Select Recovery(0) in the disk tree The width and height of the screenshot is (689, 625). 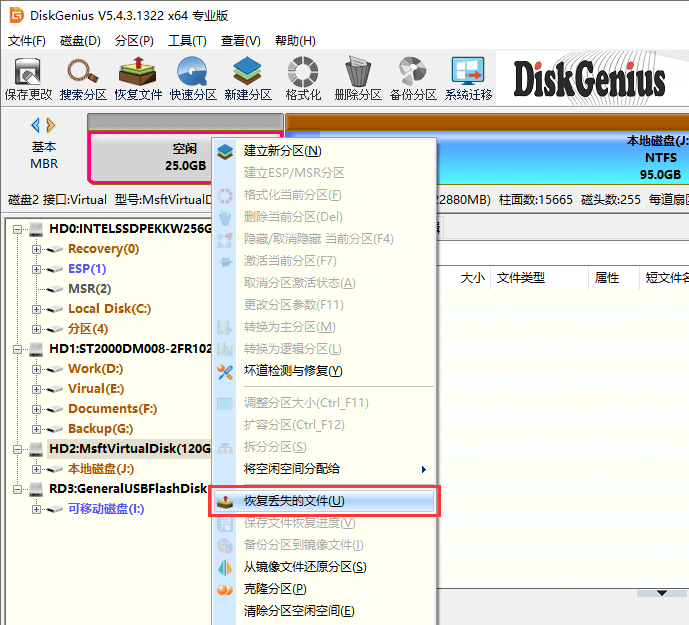click(104, 249)
